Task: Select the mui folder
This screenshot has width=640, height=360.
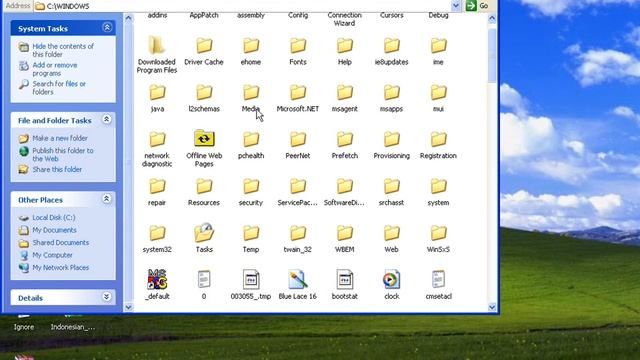Action: tap(438, 98)
